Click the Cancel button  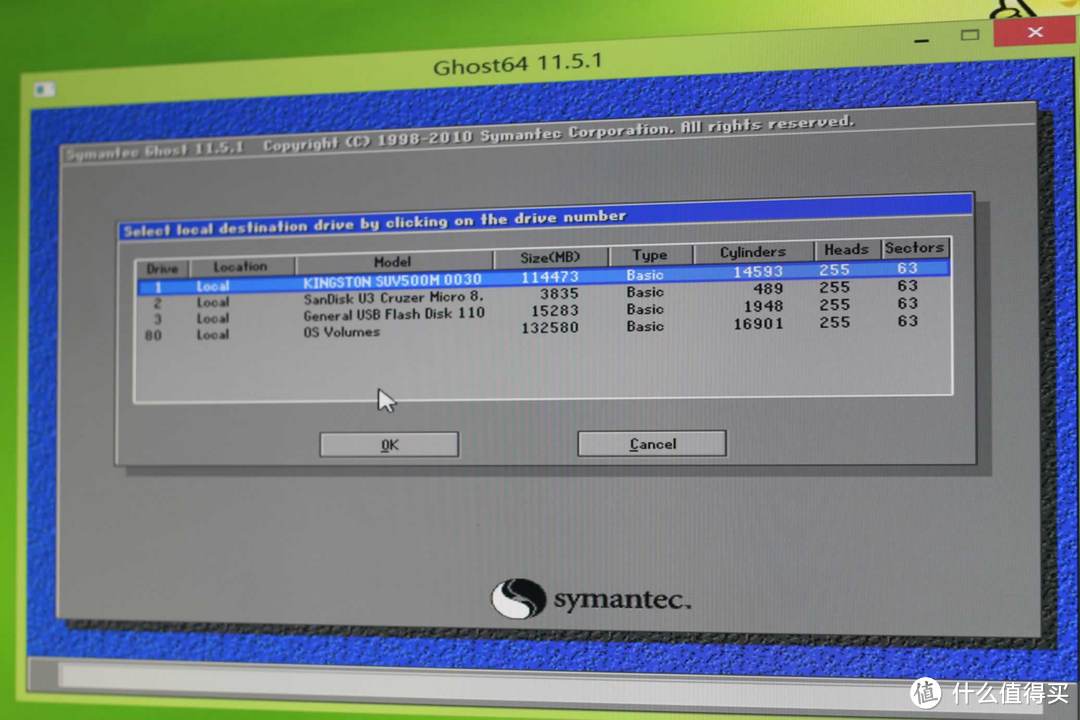pyautogui.click(x=652, y=444)
